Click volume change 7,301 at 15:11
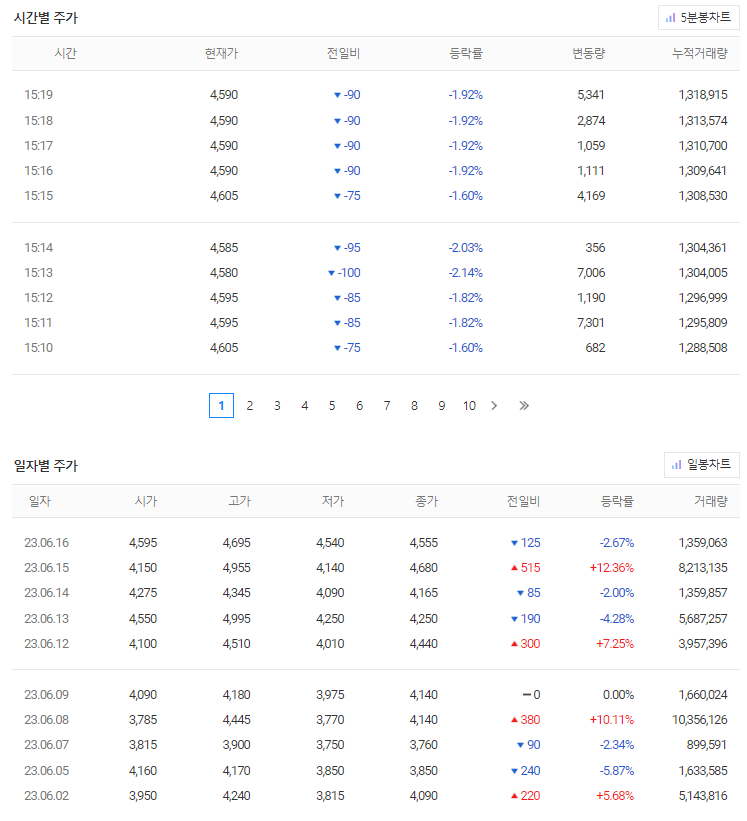 (590, 323)
